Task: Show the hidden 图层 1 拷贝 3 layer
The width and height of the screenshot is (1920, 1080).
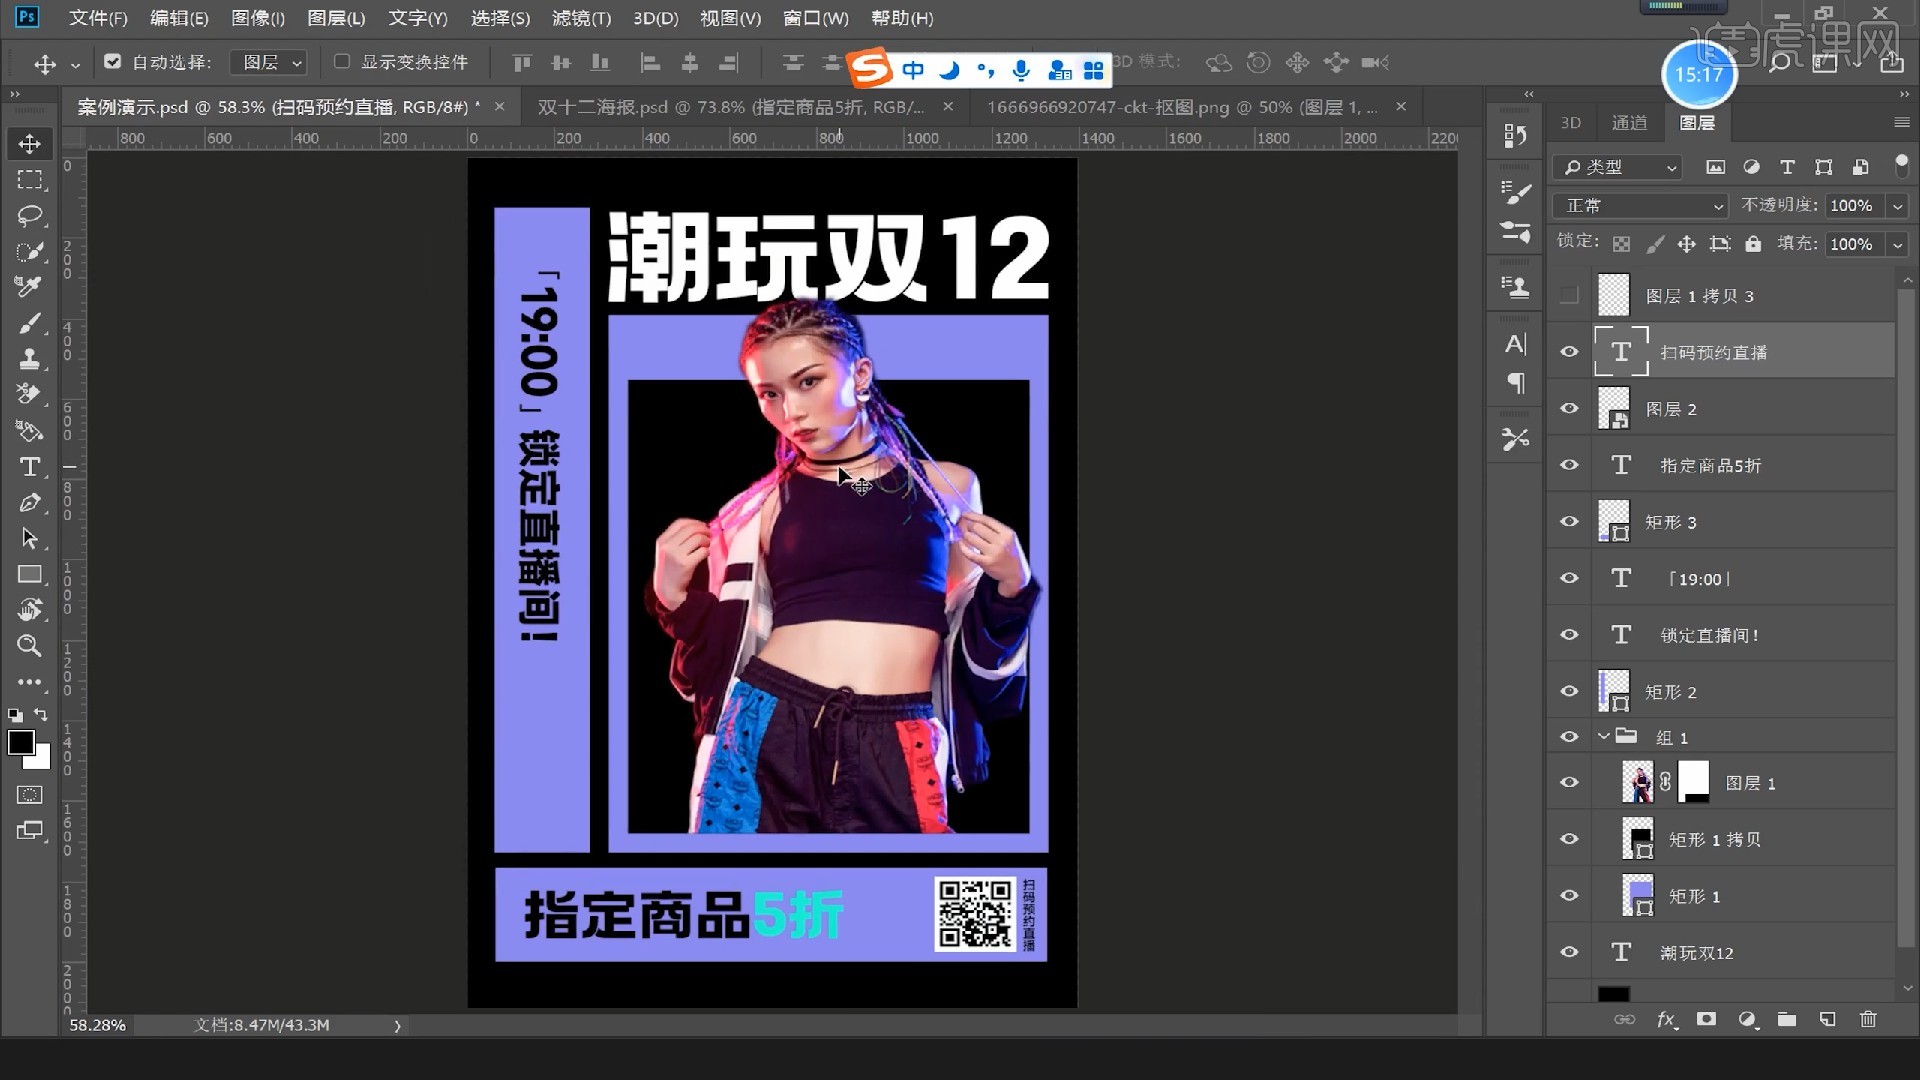Action: (1569, 295)
